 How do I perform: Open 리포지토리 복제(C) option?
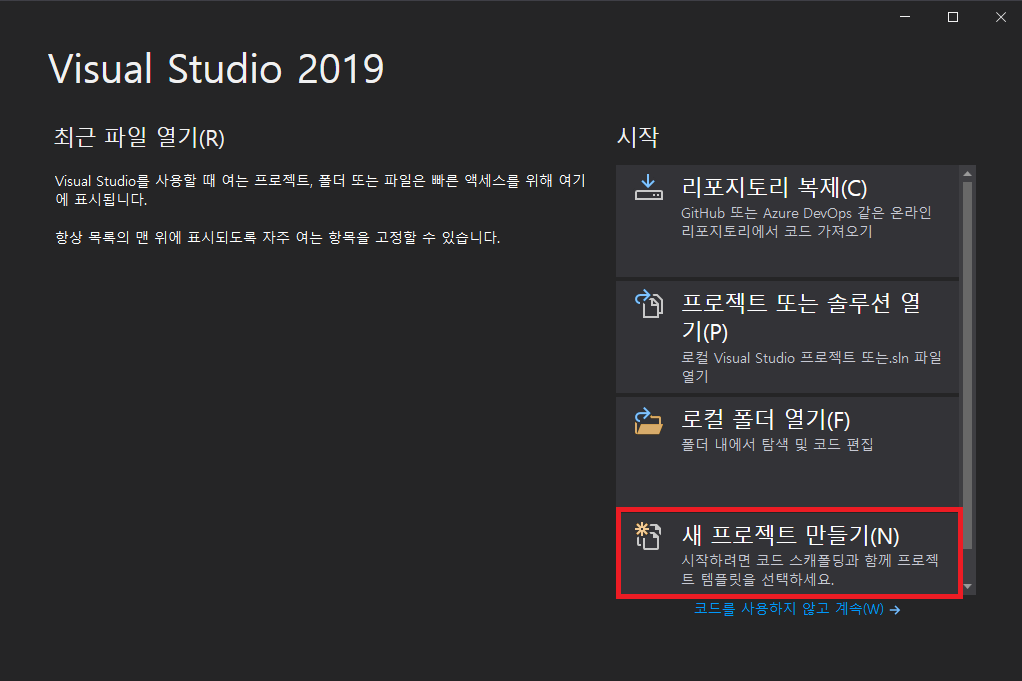(x=787, y=221)
